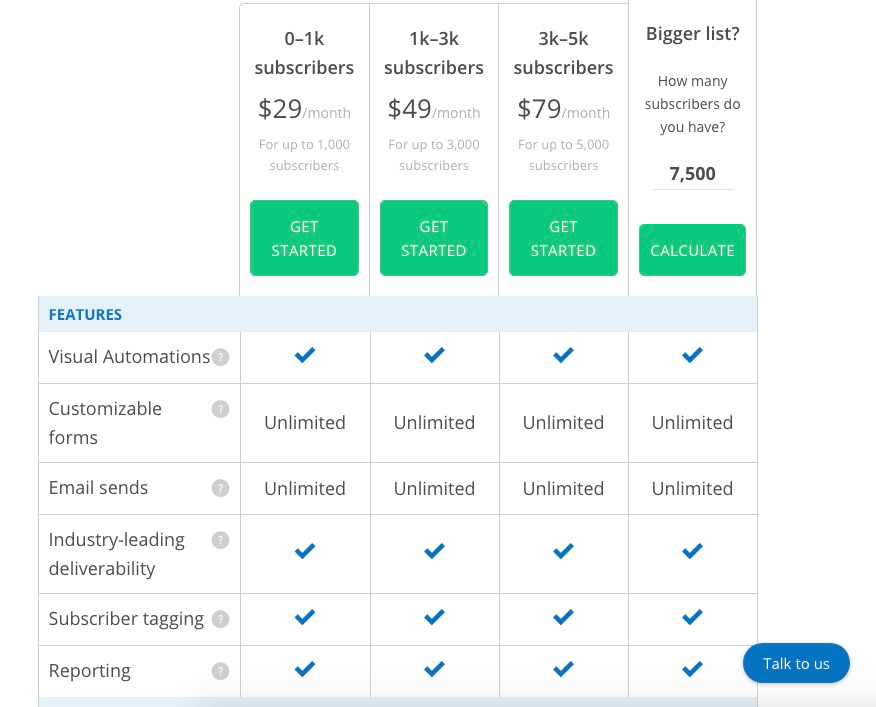
Task: Click the Industry-leading deliverability feature label
Action: [x=117, y=554]
